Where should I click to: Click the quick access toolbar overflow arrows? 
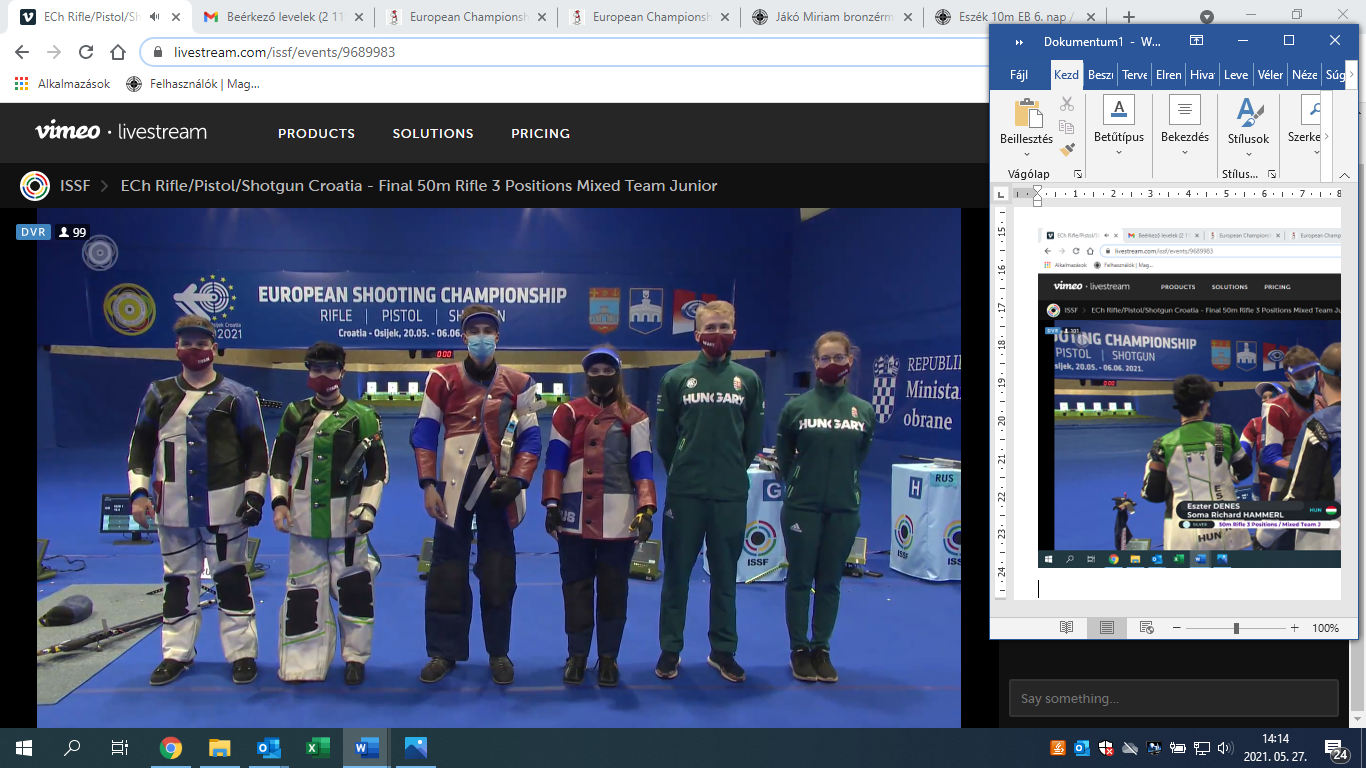(1019, 42)
